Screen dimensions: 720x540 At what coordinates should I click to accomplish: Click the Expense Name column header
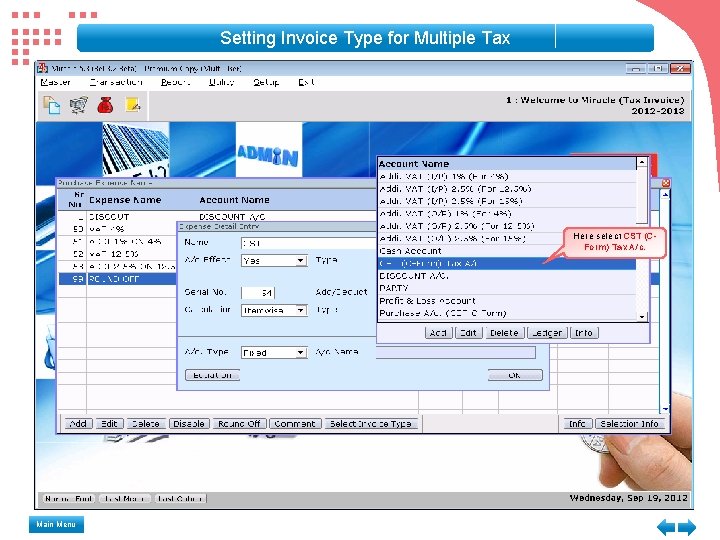click(125, 200)
